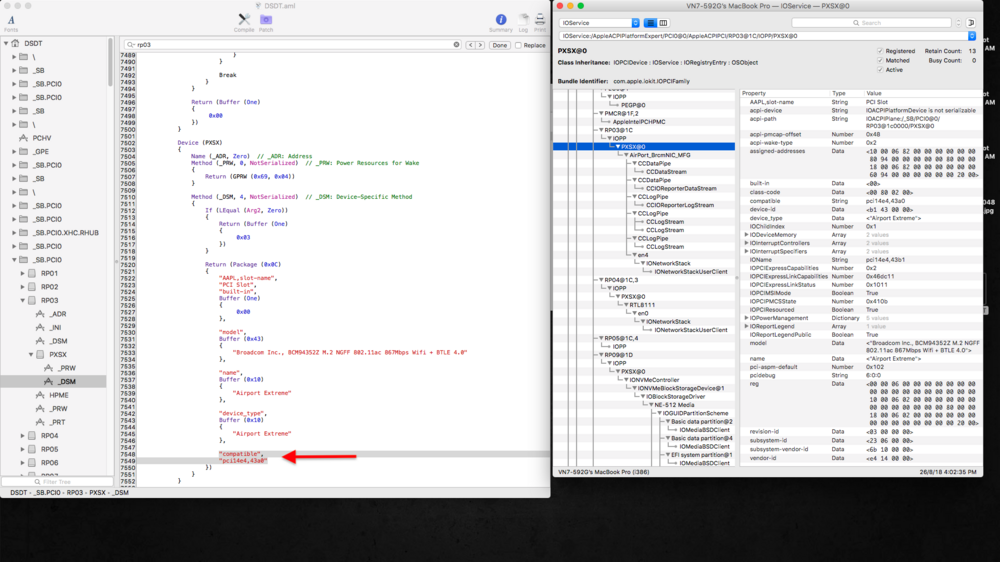The width and height of the screenshot is (1000, 562).
Task: Click the Filter Tree field
Action: click(x=57, y=482)
